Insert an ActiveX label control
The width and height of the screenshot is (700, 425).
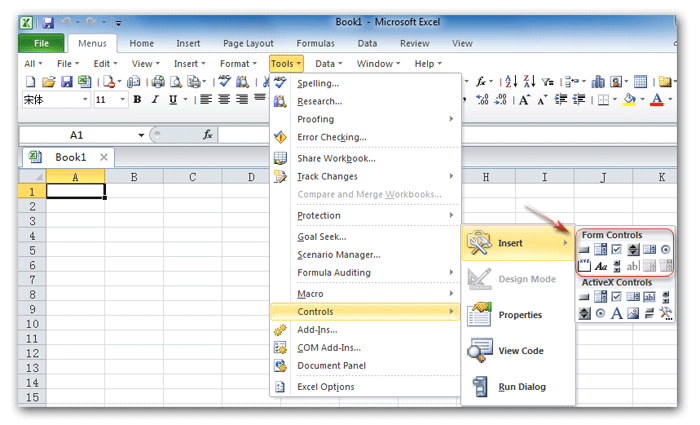(x=617, y=313)
